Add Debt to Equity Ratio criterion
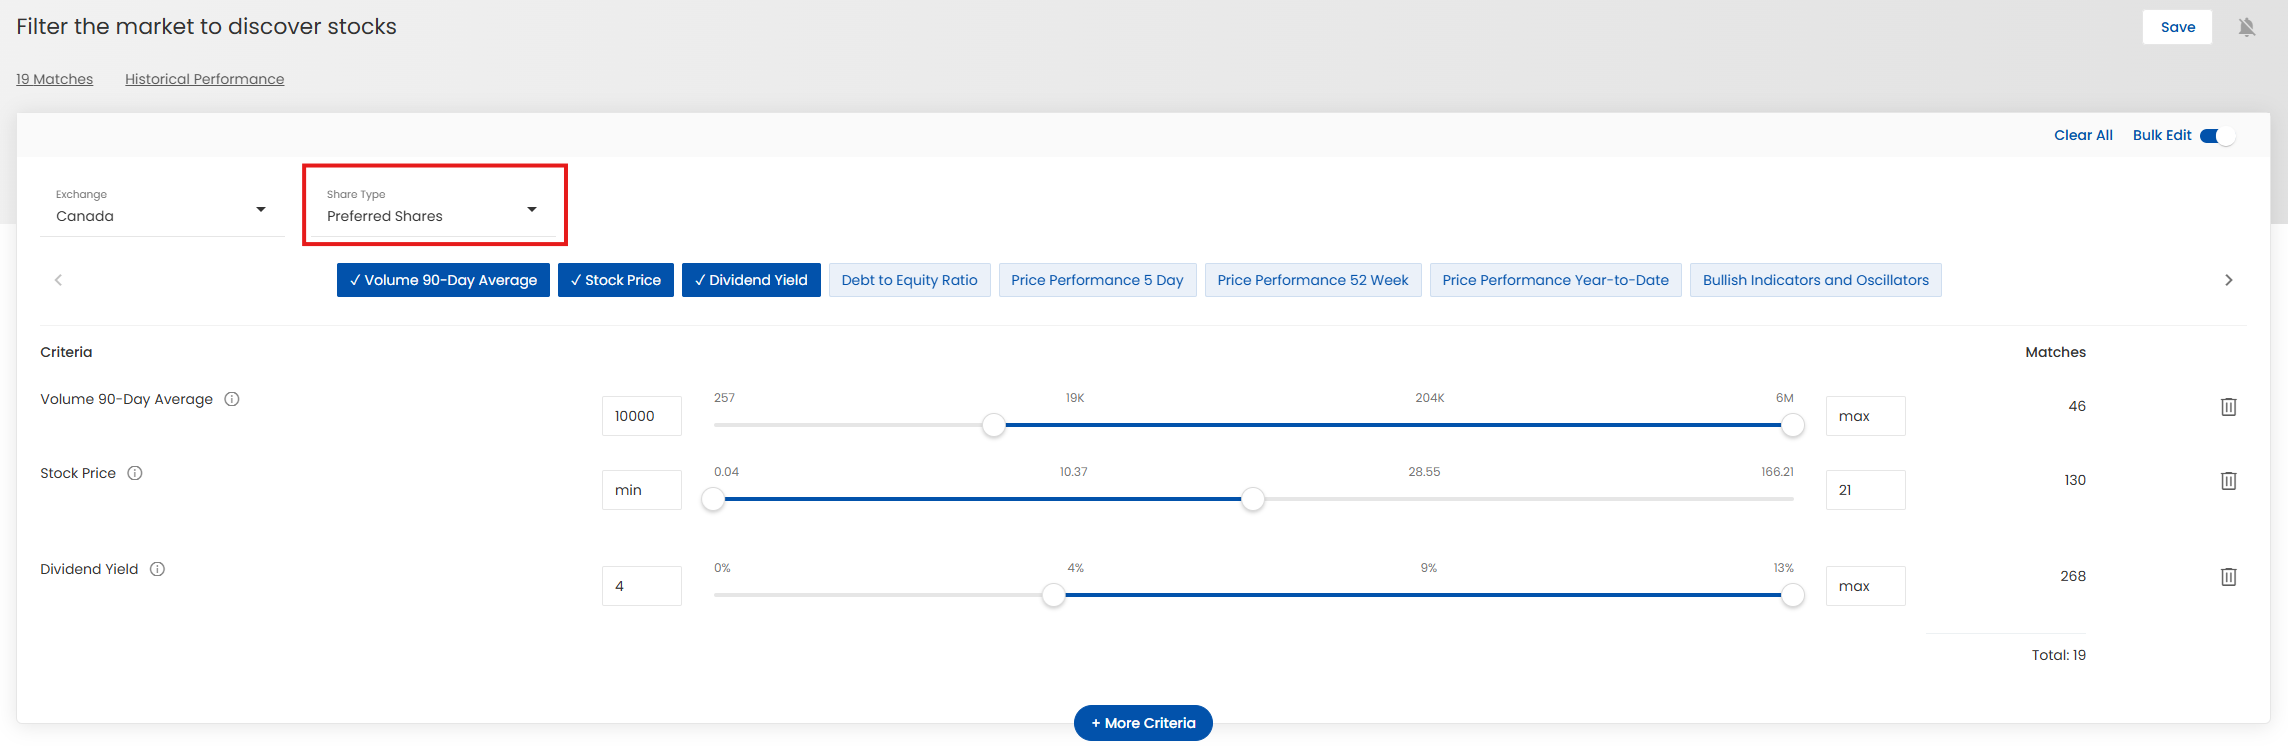 coord(910,280)
